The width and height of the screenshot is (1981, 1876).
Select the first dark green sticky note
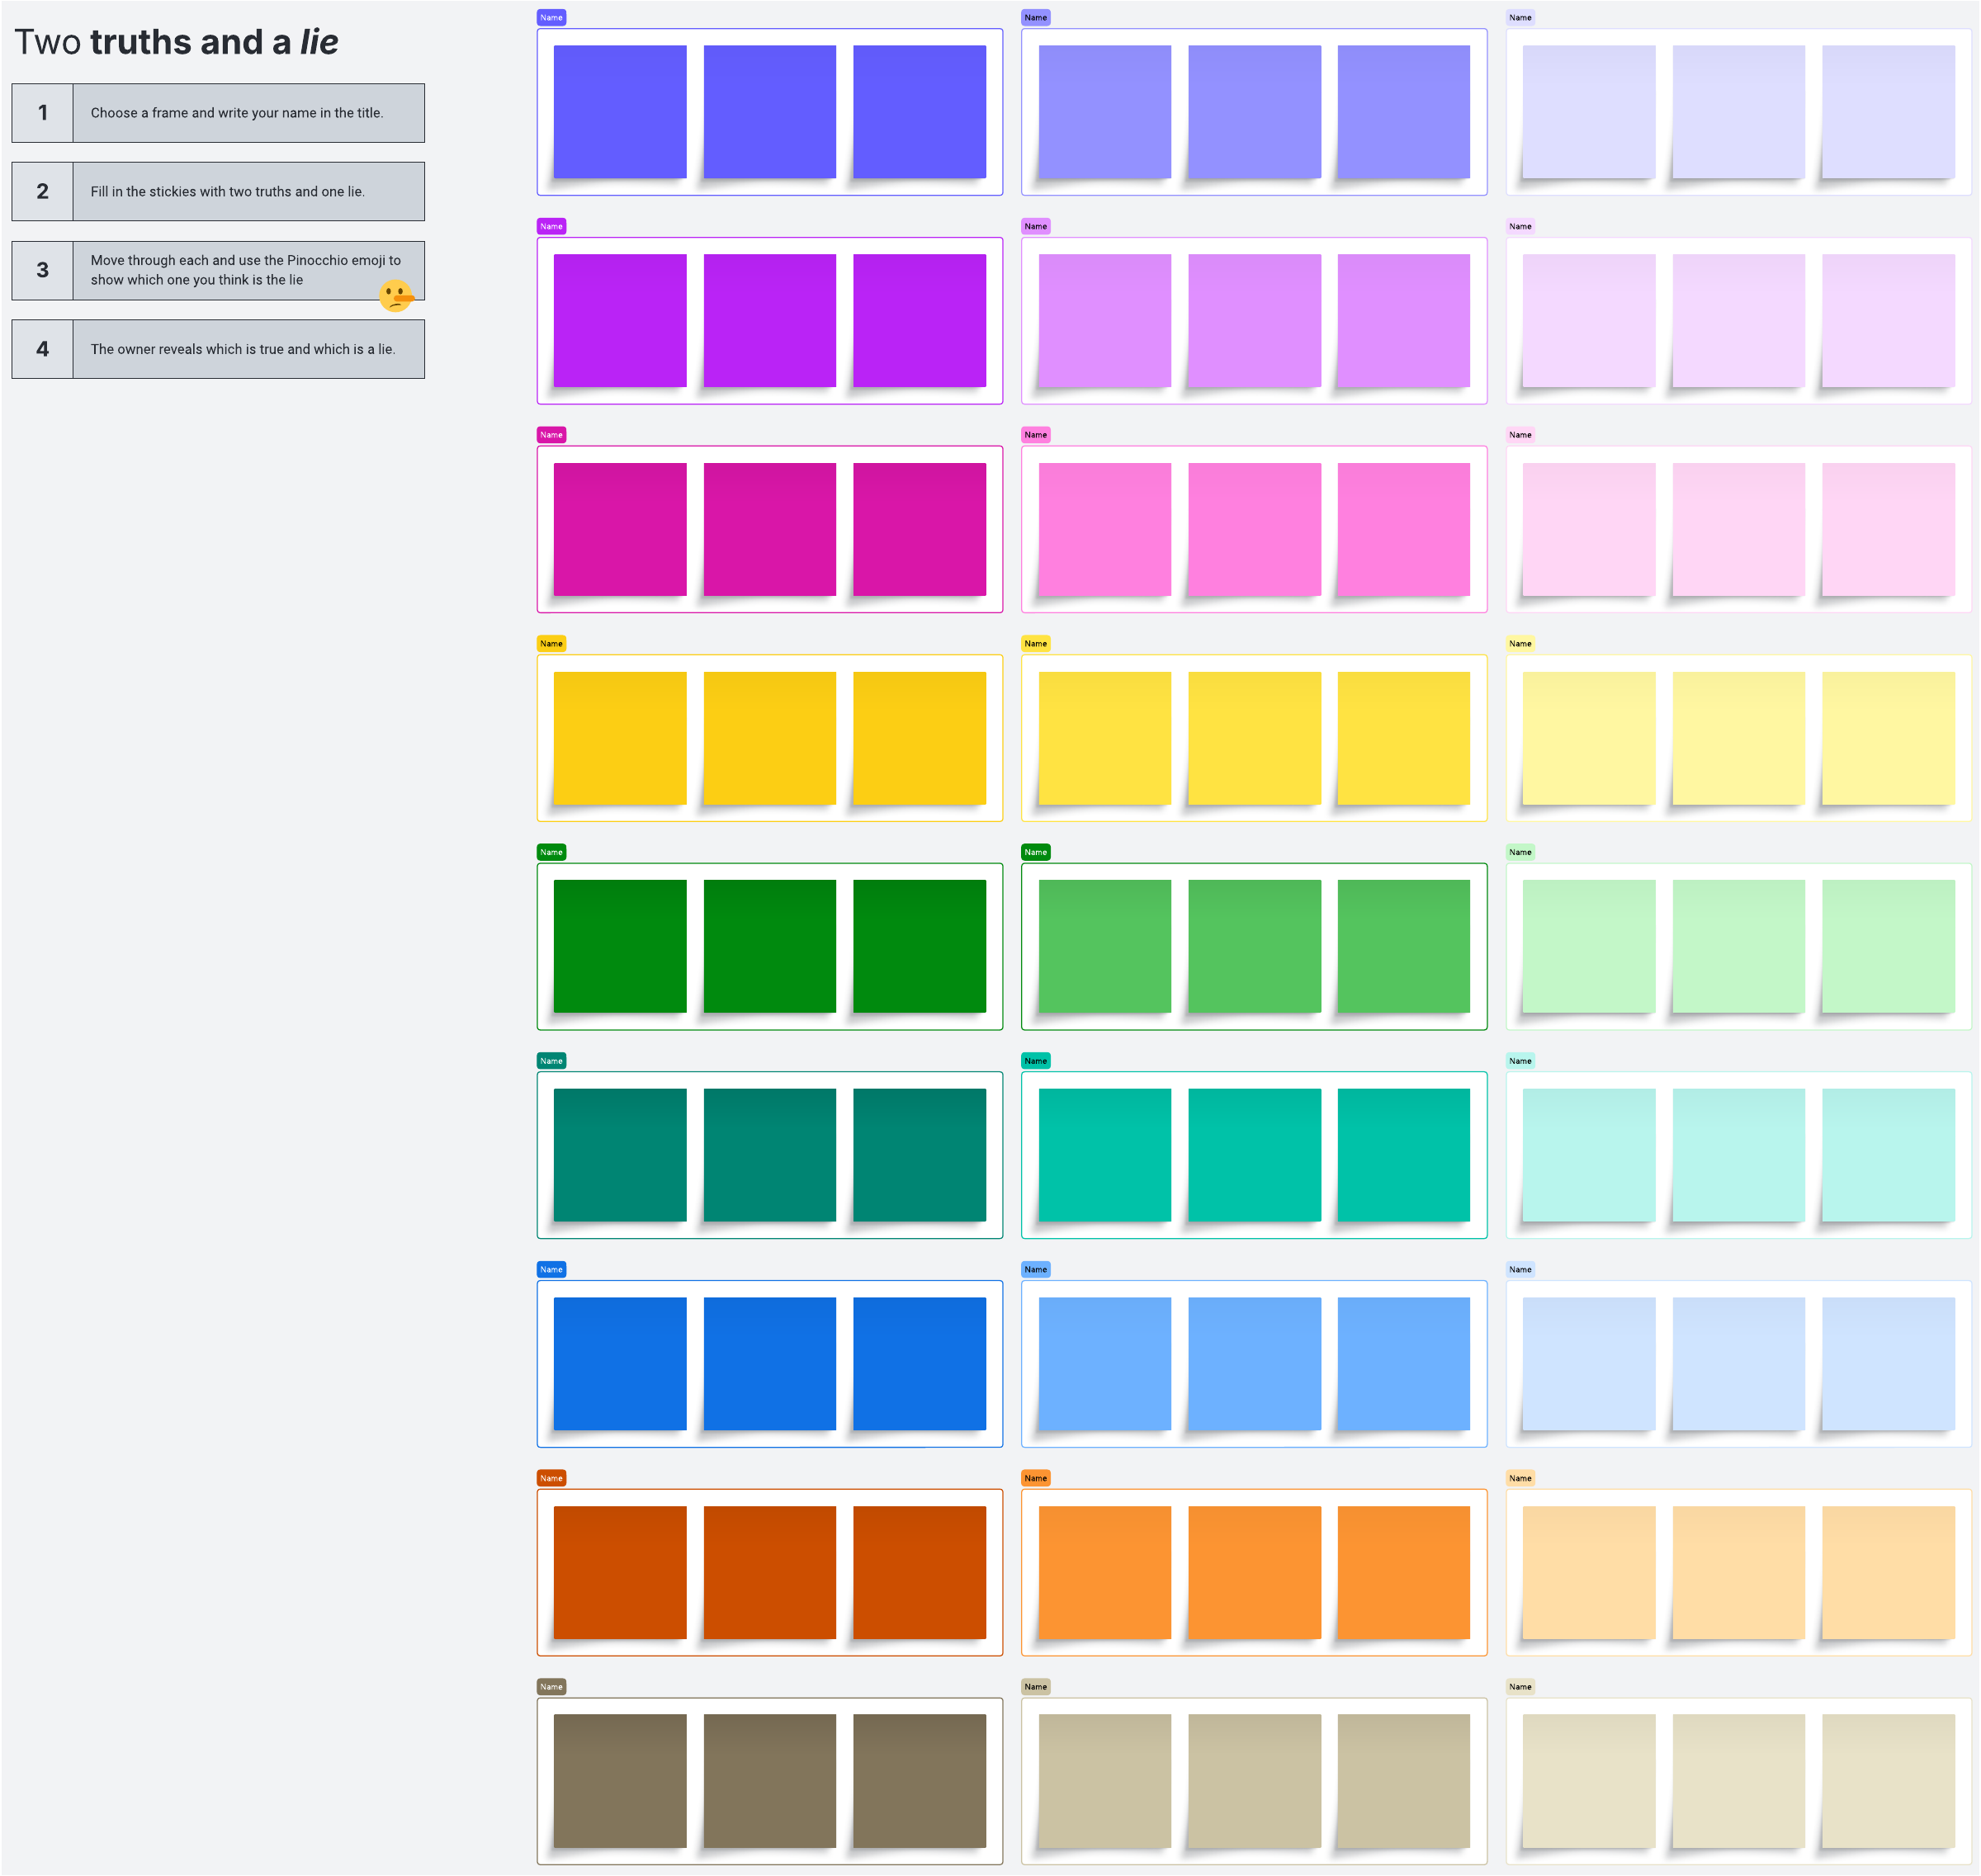pyautogui.click(x=620, y=946)
